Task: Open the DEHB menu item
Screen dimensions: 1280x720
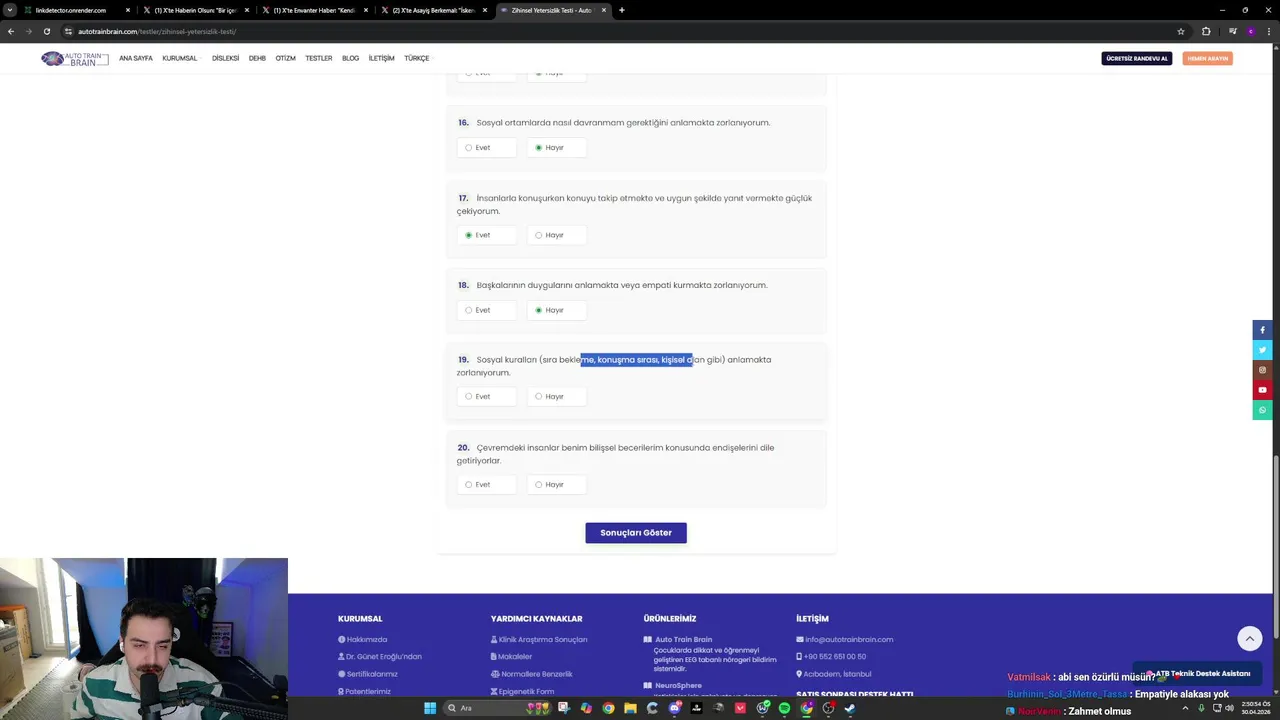Action: (x=257, y=59)
